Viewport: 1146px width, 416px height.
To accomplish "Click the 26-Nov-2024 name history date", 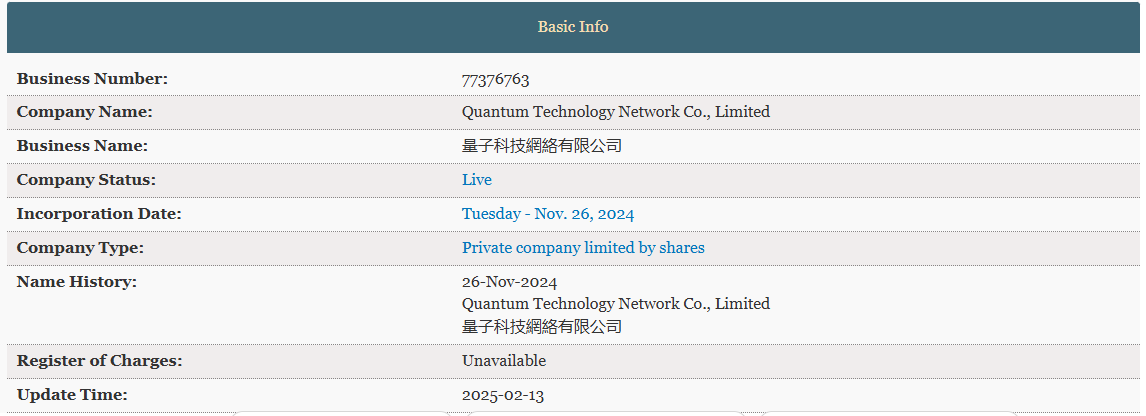I will [x=509, y=282].
